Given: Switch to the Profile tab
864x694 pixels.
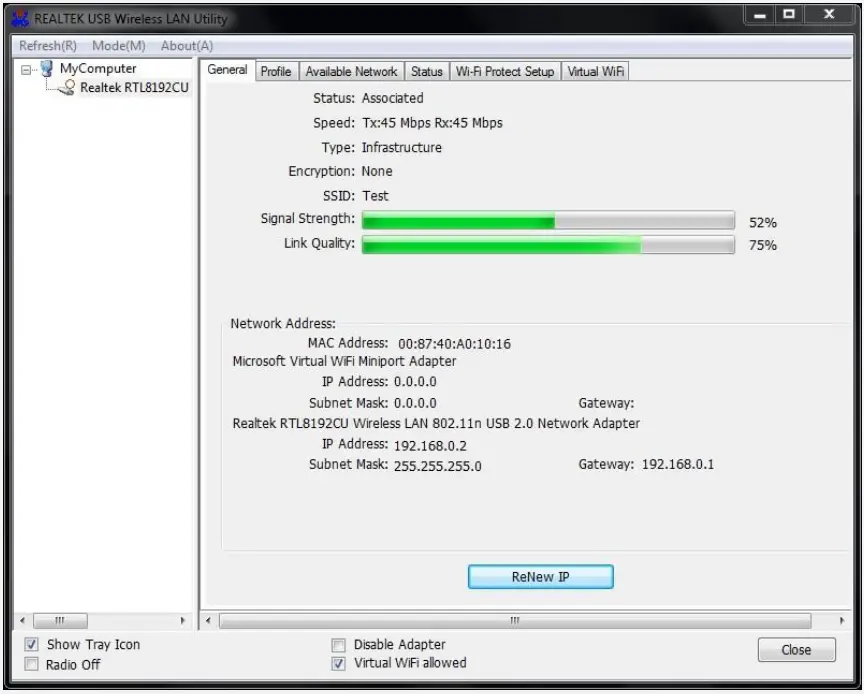Looking at the screenshot, I should (276, 71).
